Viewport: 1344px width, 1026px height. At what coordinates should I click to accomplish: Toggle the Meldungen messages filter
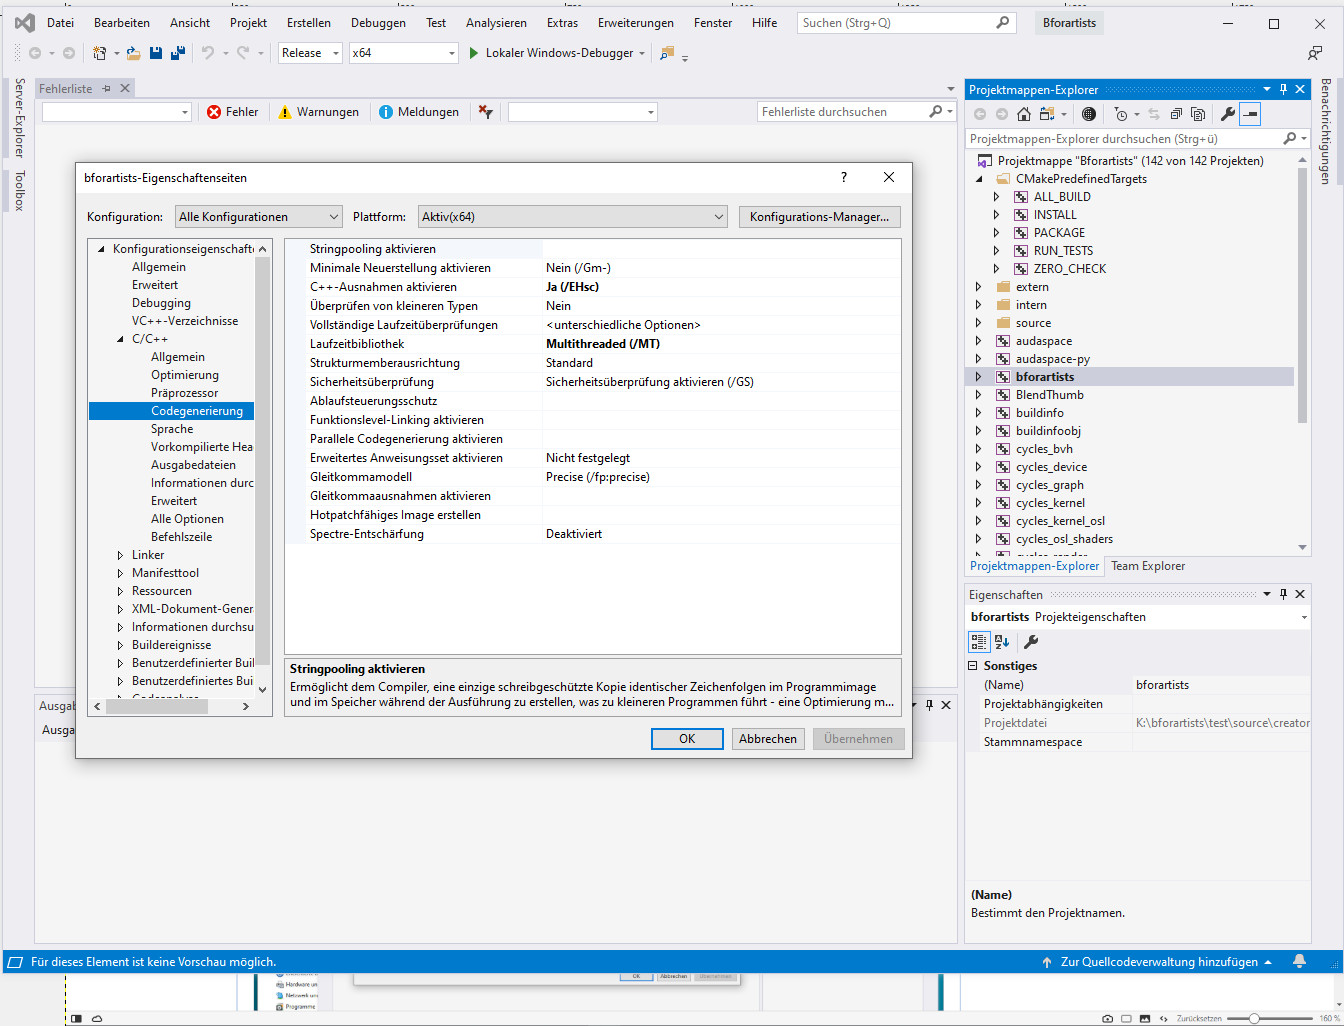pos(419,112)
